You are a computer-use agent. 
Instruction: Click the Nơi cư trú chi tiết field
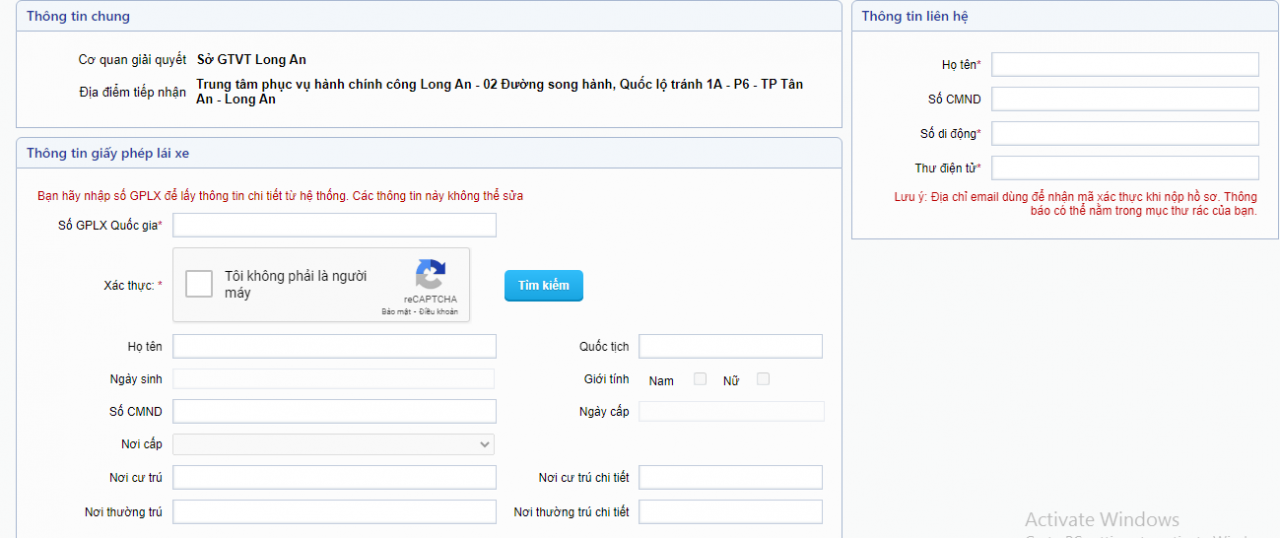pyautogui.click(x=730, y=477)
